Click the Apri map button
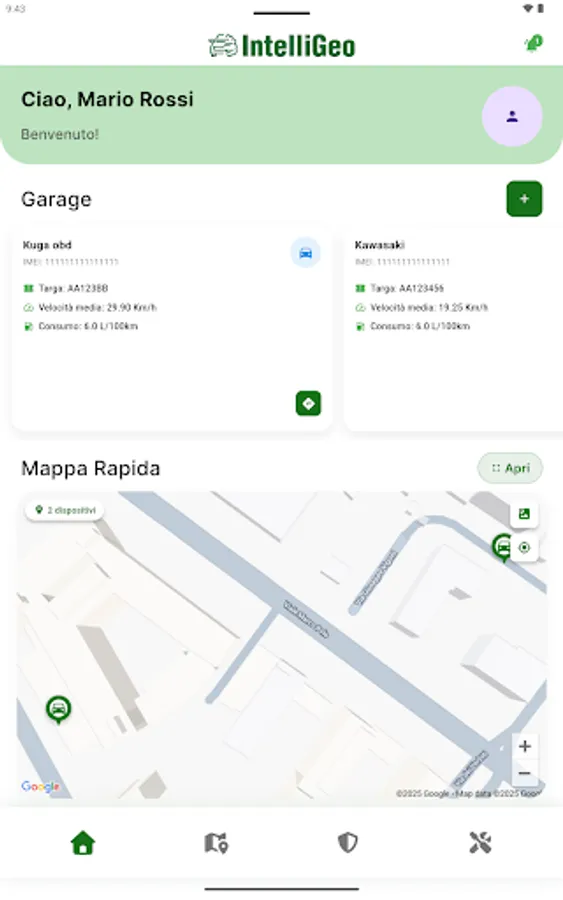Screen dimensions: 563x900 click(510, 468)
